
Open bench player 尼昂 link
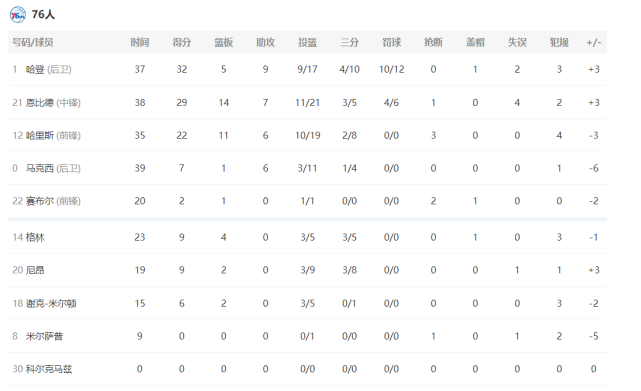click(35, 270)
